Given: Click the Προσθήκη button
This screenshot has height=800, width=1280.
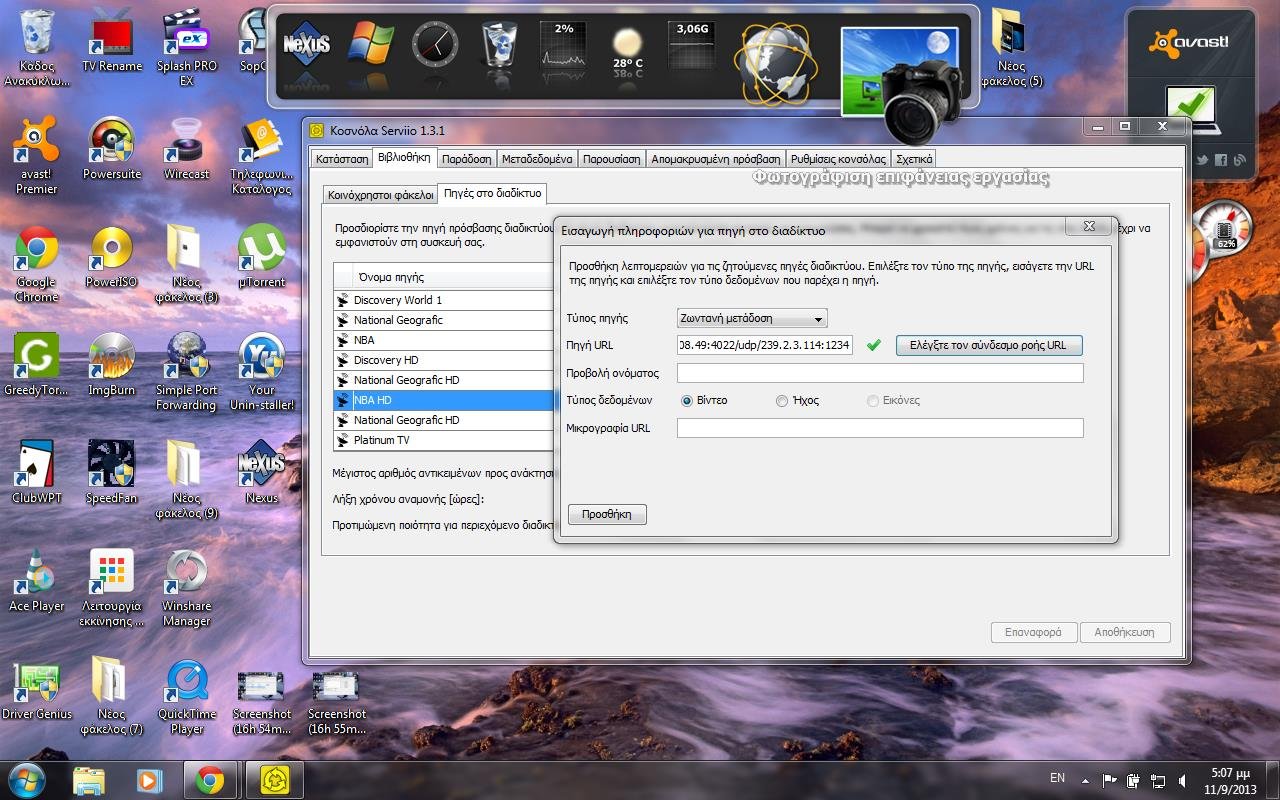Looking at the screenshot, I should coord(607,514).
